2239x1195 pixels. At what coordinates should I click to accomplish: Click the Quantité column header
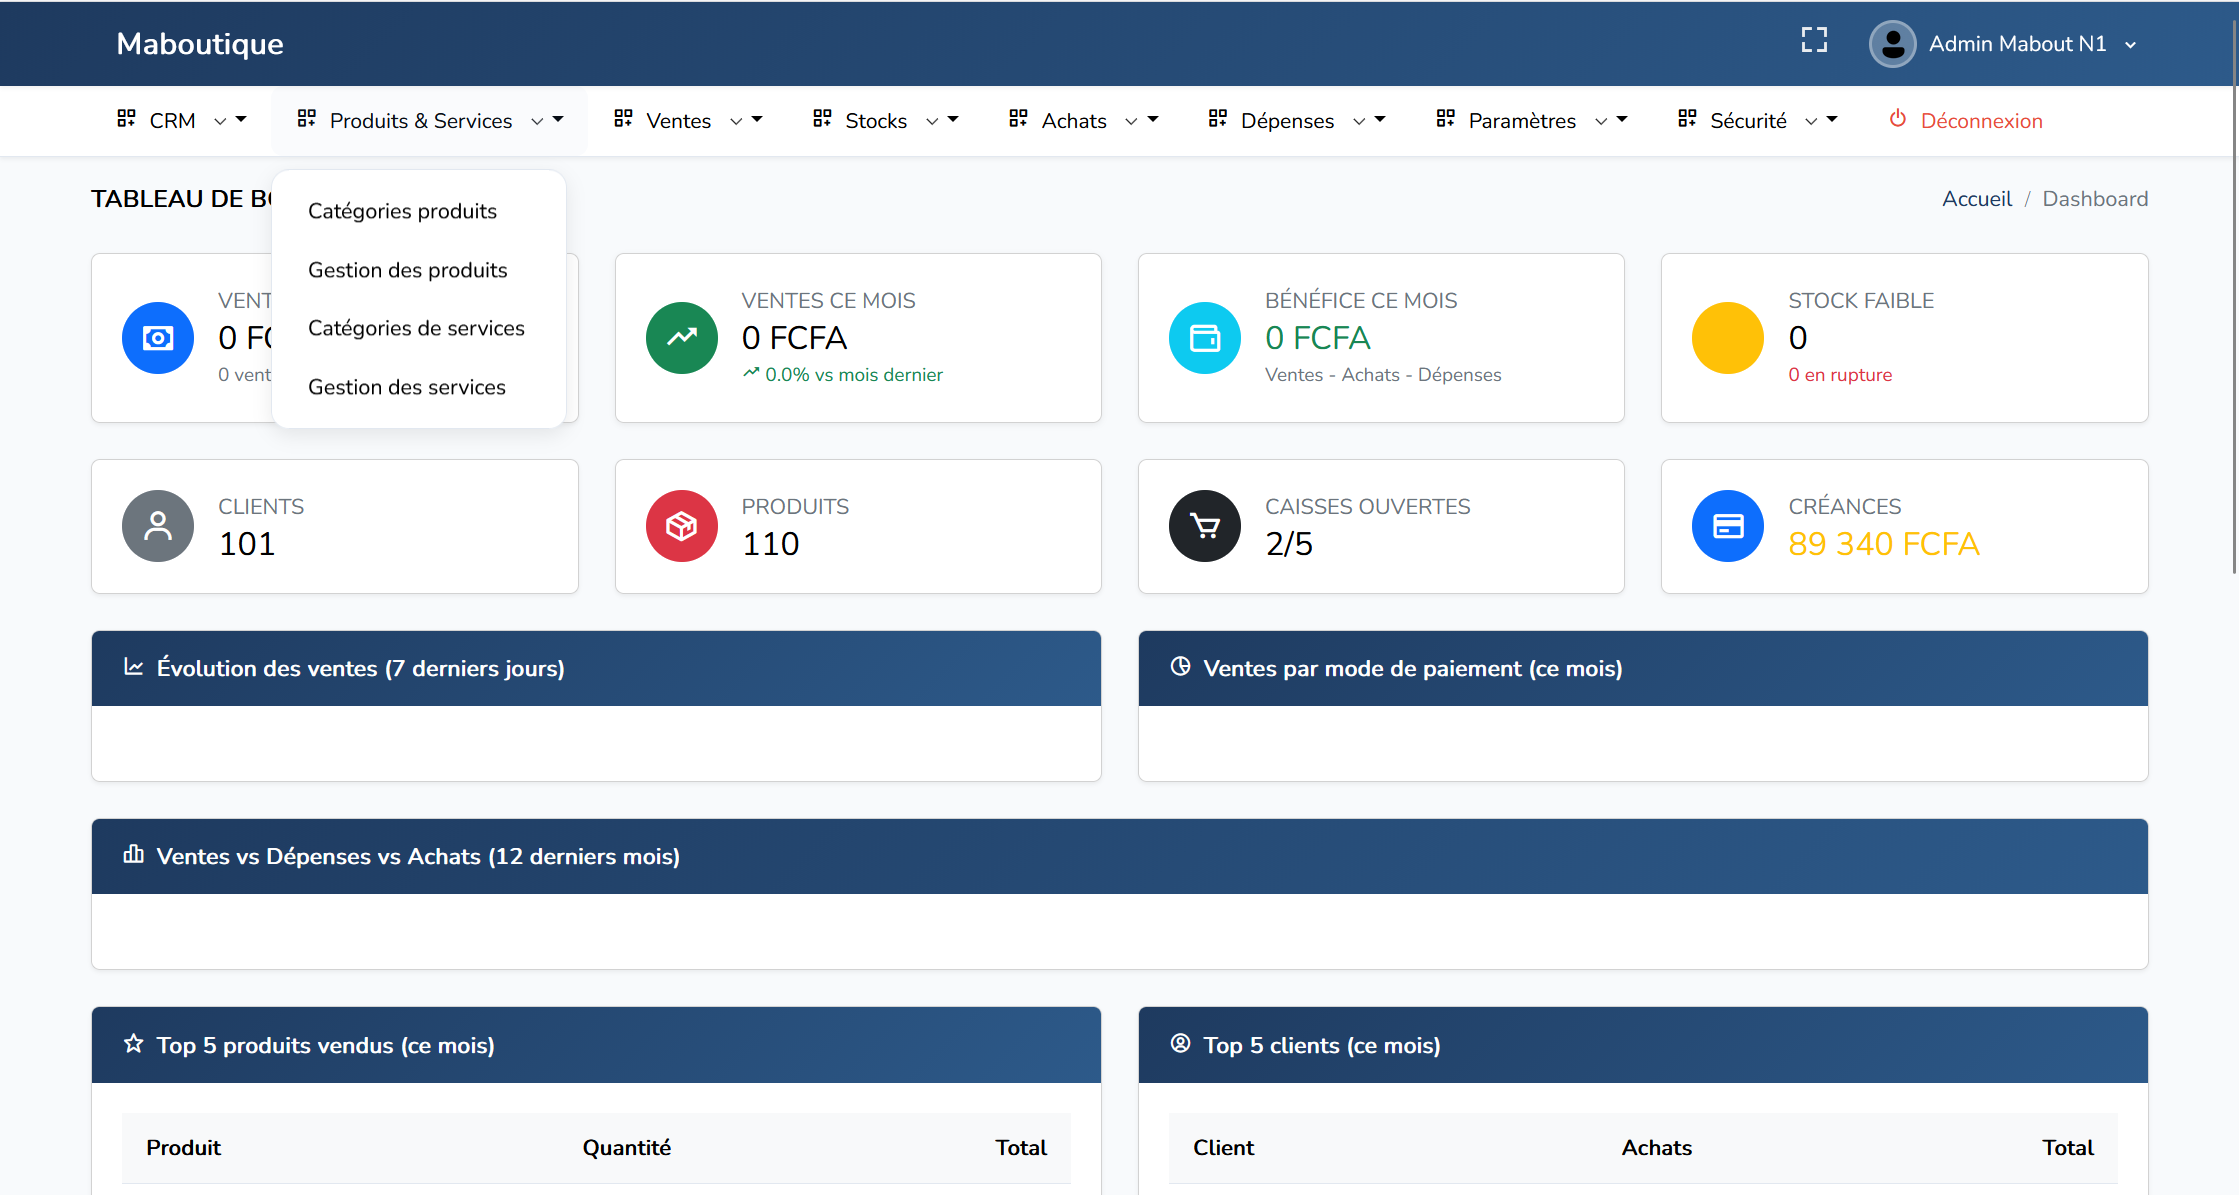pos(626,1148)
